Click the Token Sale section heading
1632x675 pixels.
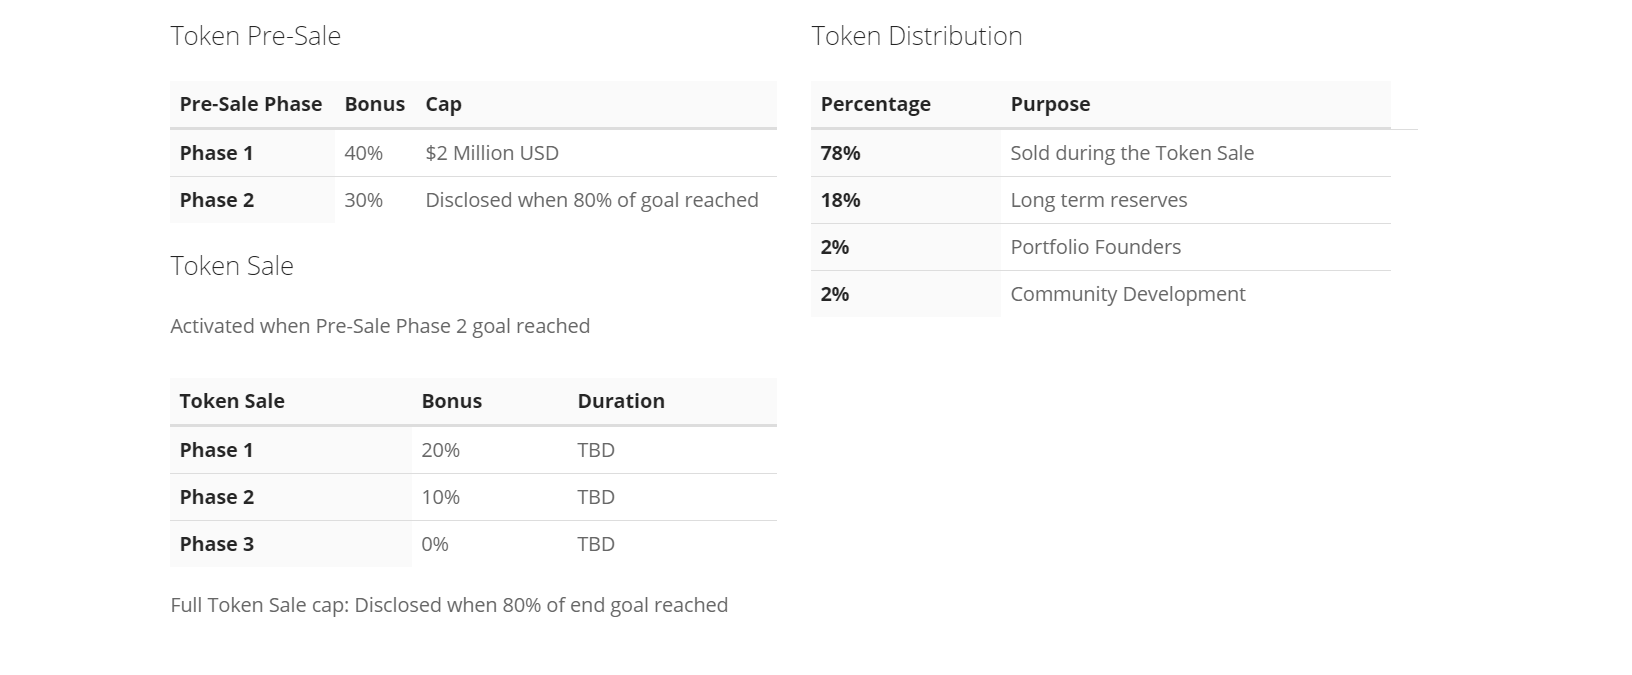pos(232,266)
